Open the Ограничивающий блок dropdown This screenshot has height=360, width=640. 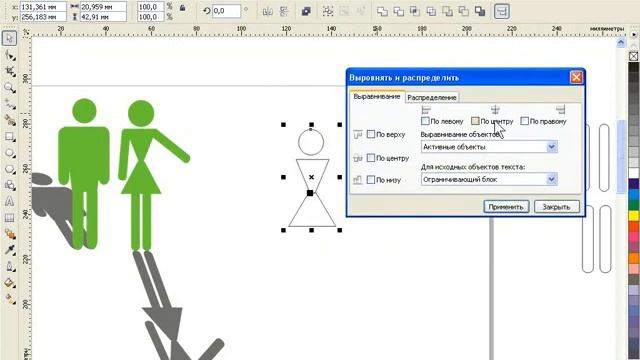pos(489,179)
